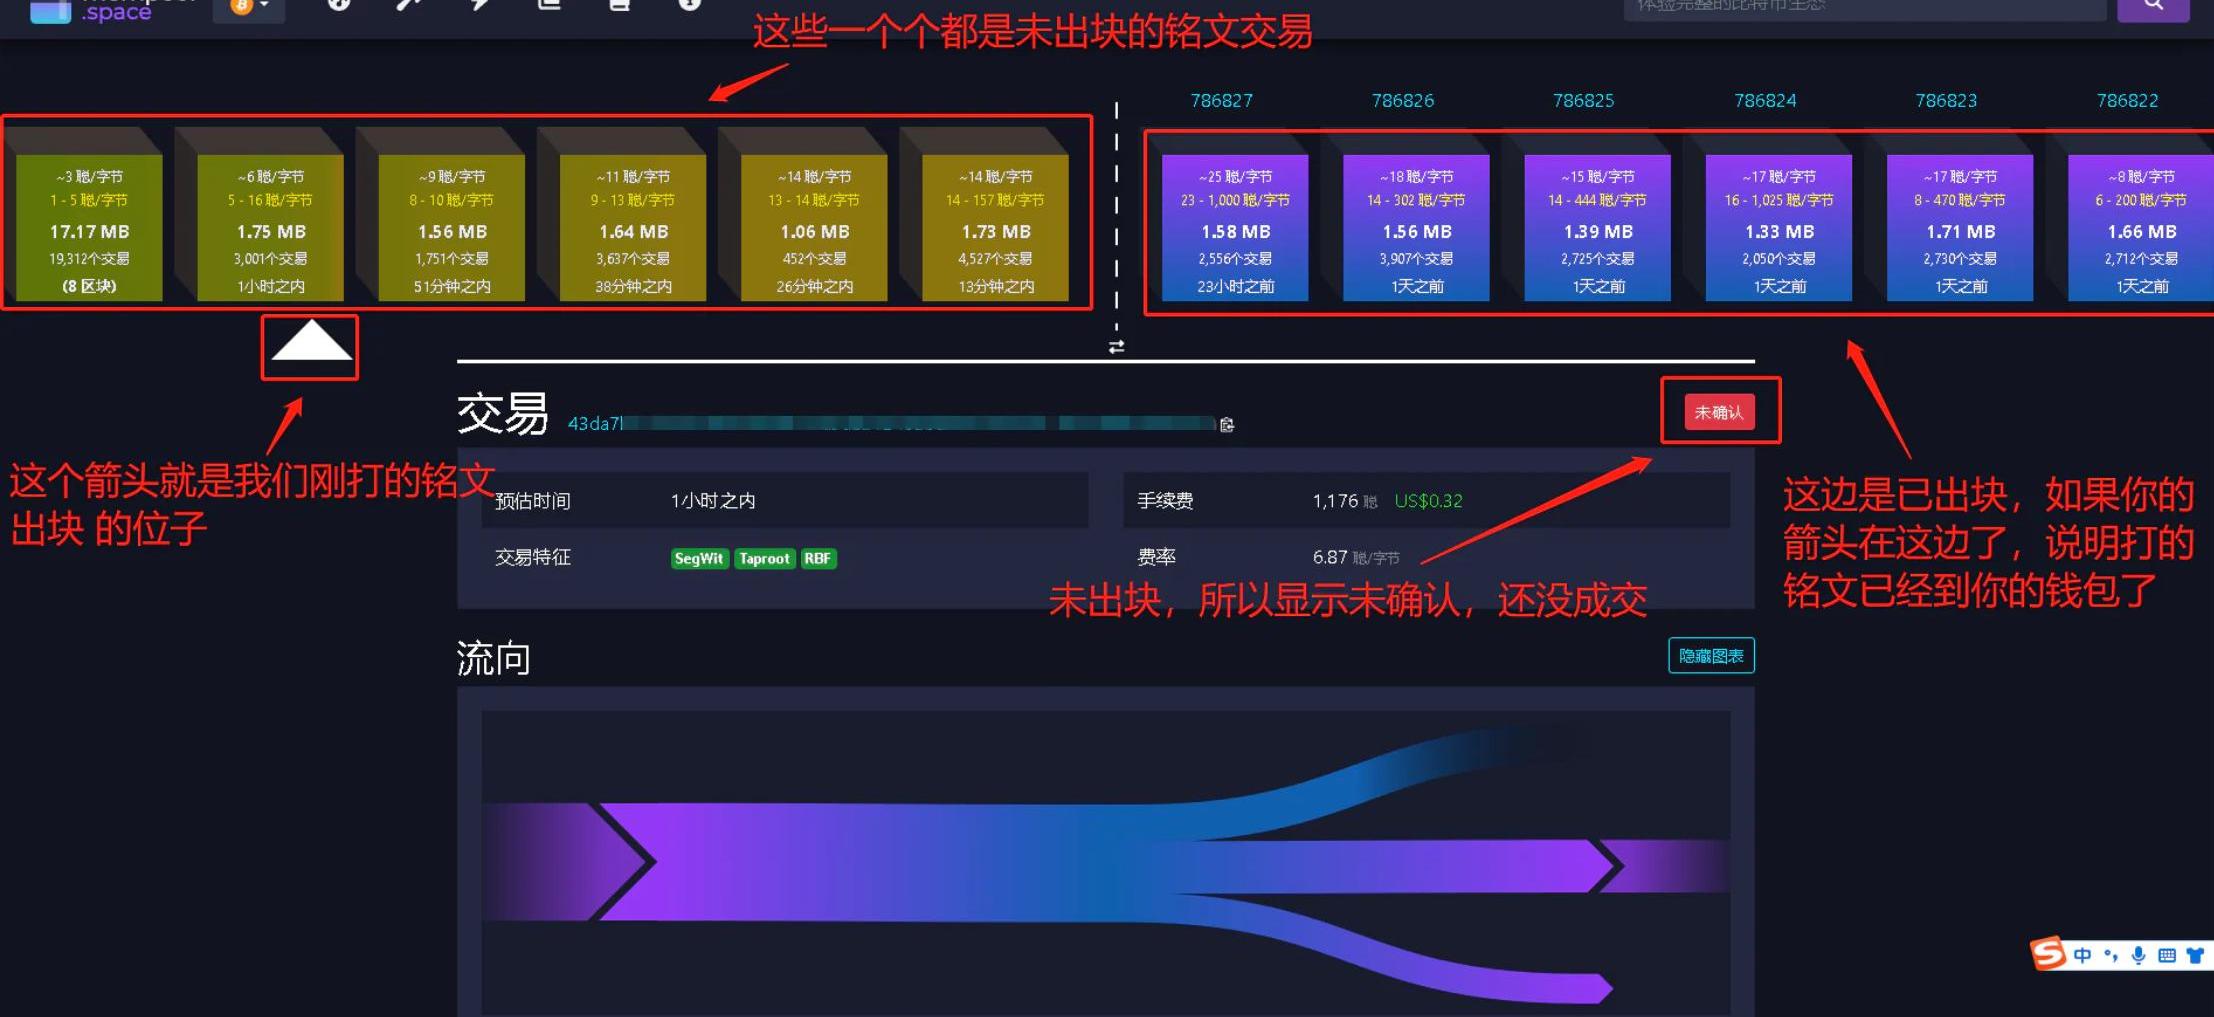The width and height of the screenshot is (2214, 1017).
Task: Copy the transaction ID with the clipboard icon
Action: click(1227, 425)
